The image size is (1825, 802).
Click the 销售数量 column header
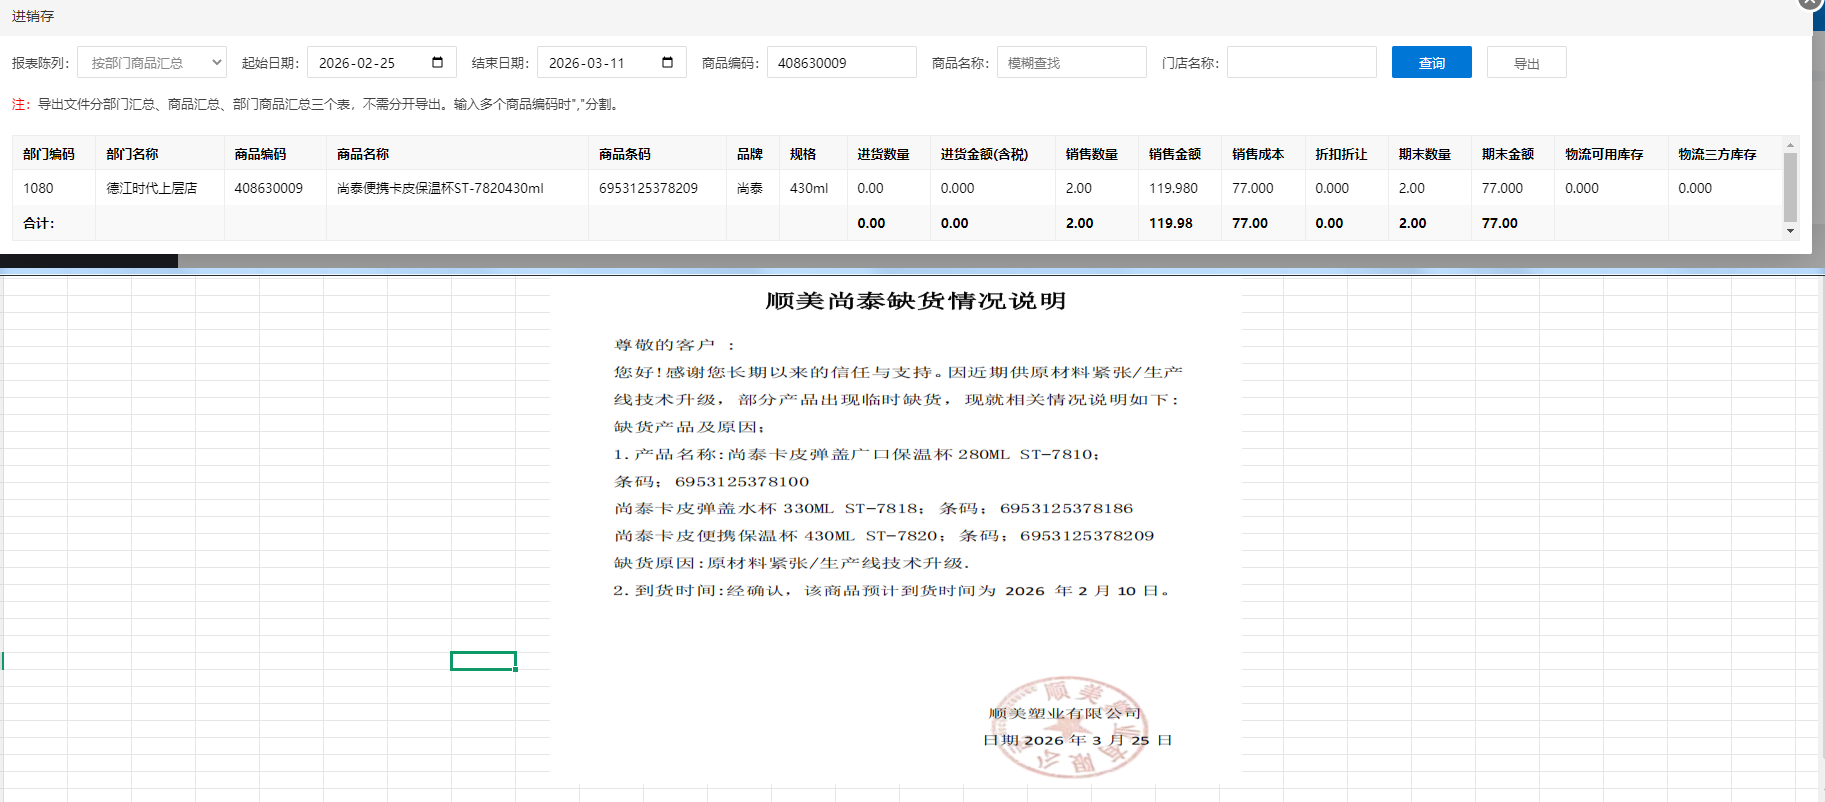point(1091,154)
